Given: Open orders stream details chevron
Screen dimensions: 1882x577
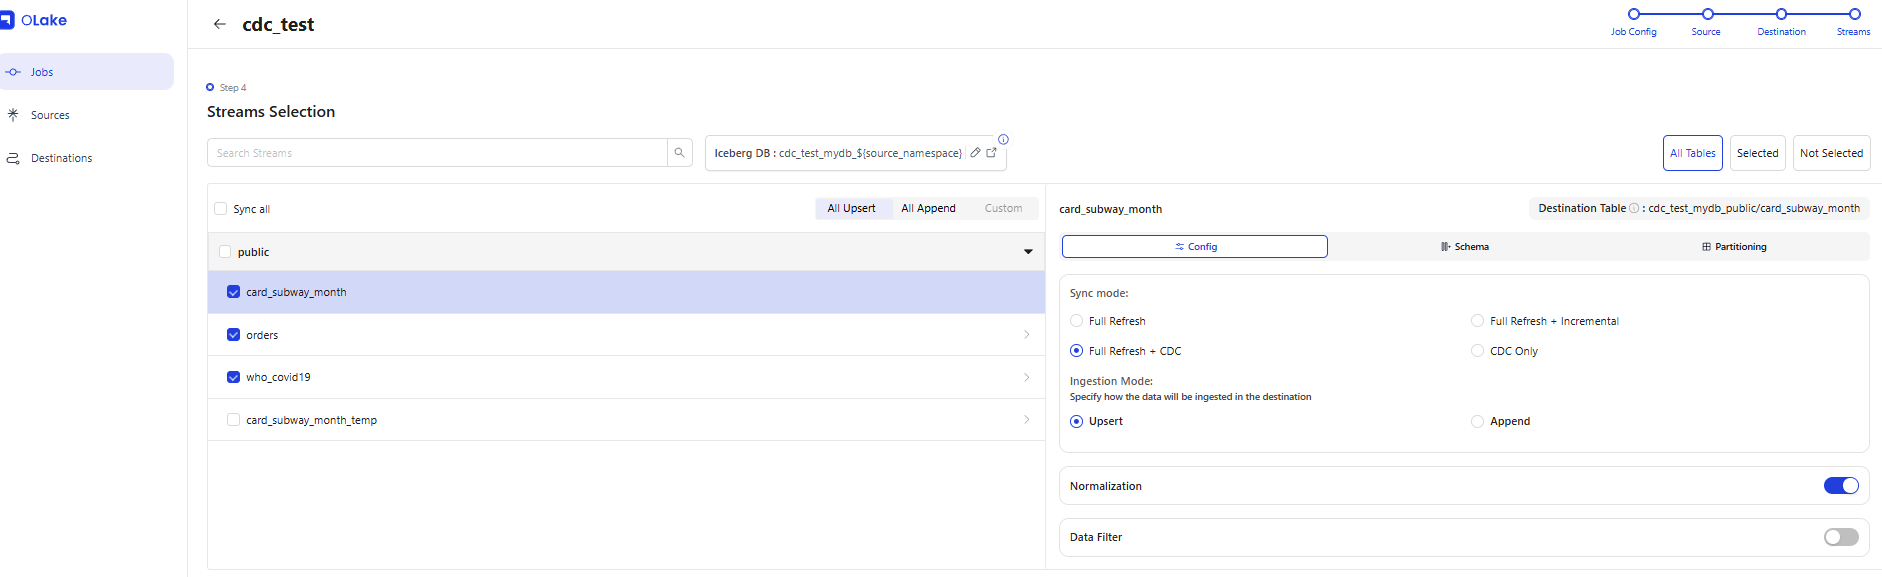Looking at the screenshot, I should click(1027, 335).
